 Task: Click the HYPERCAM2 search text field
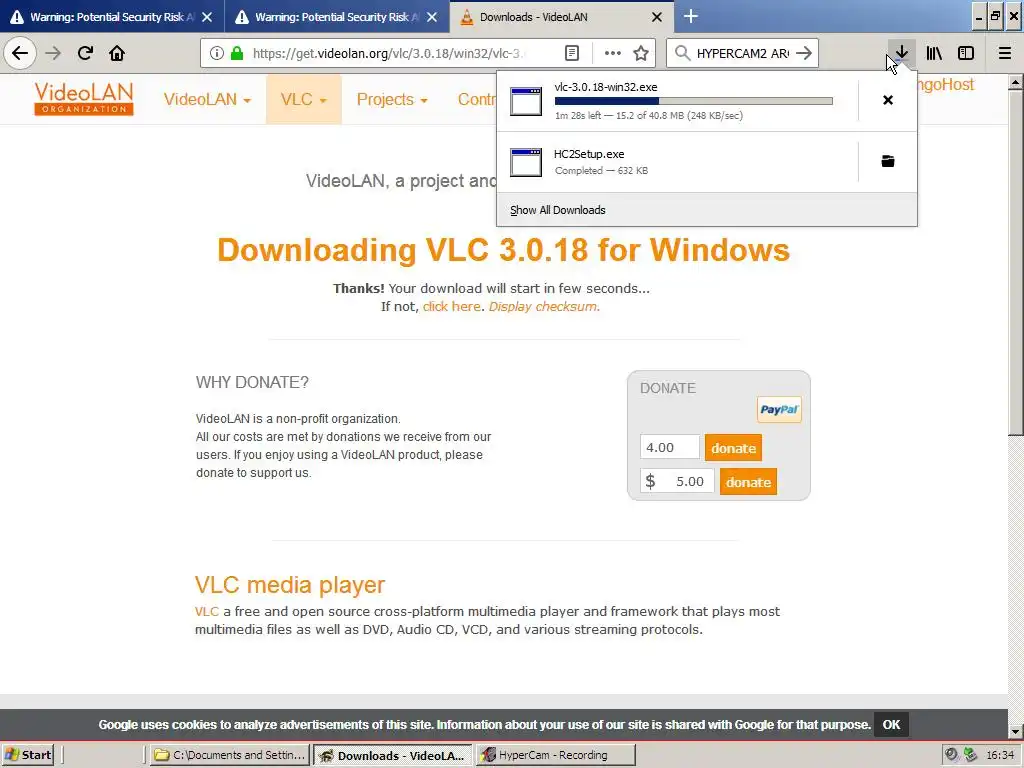(743, 53)
